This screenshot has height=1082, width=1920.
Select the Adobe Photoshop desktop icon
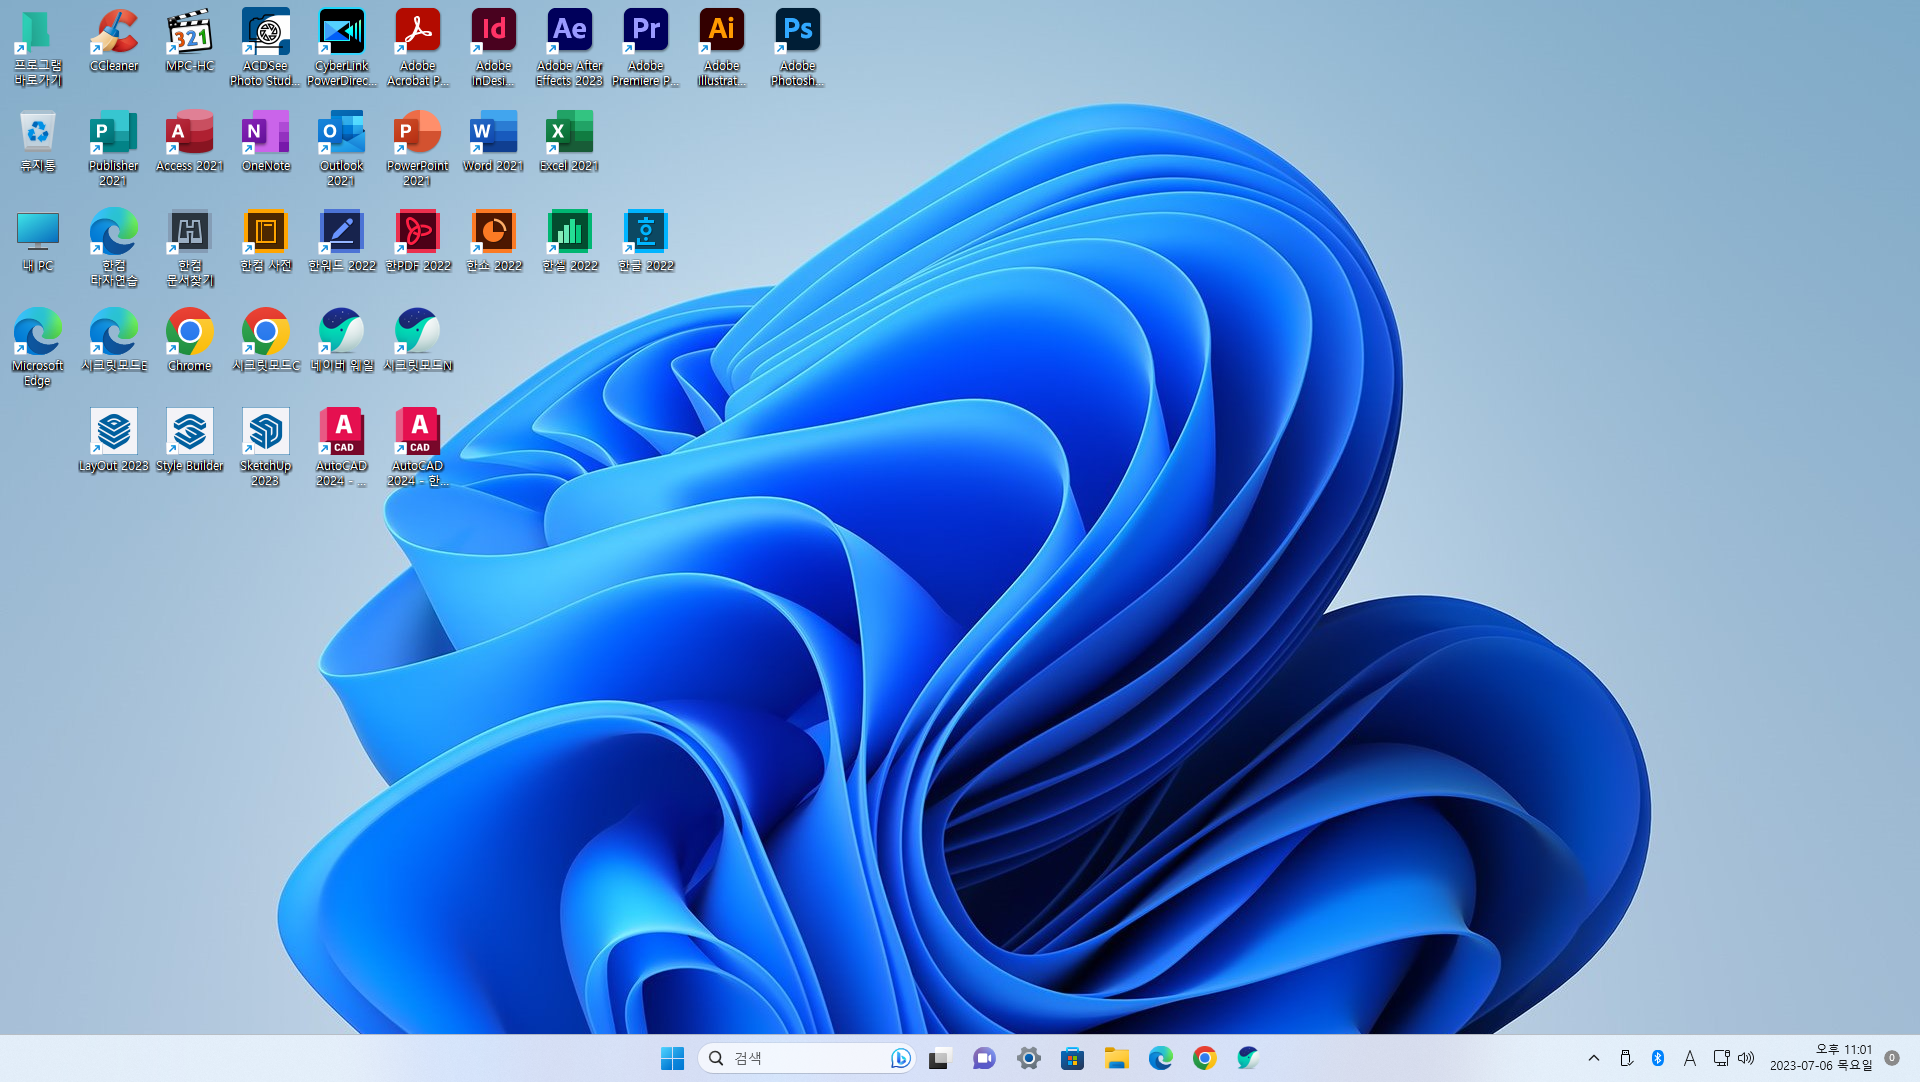tap(797, 45)
